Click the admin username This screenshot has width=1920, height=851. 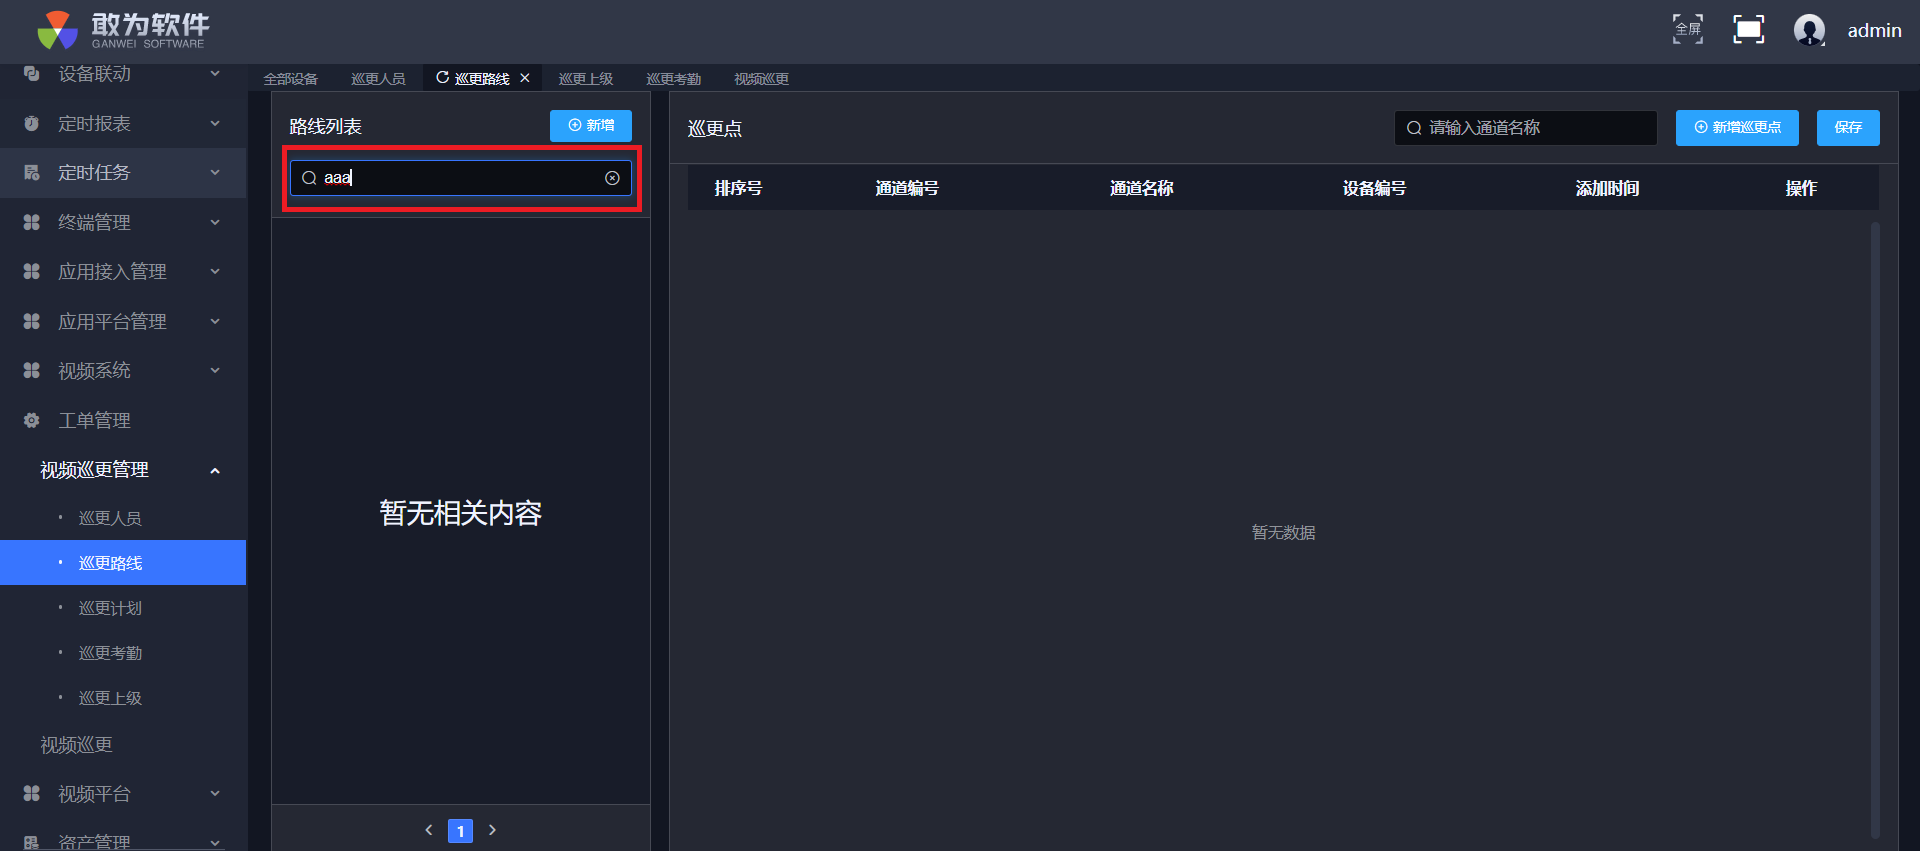click(x=1874, y=30)
